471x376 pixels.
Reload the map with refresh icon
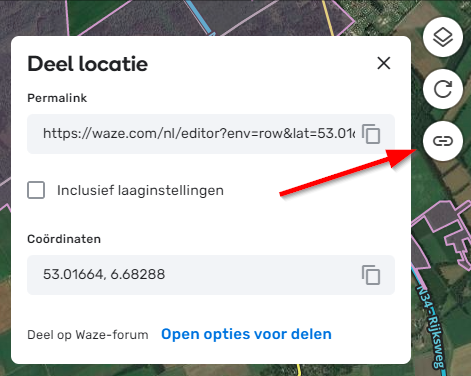443,89
